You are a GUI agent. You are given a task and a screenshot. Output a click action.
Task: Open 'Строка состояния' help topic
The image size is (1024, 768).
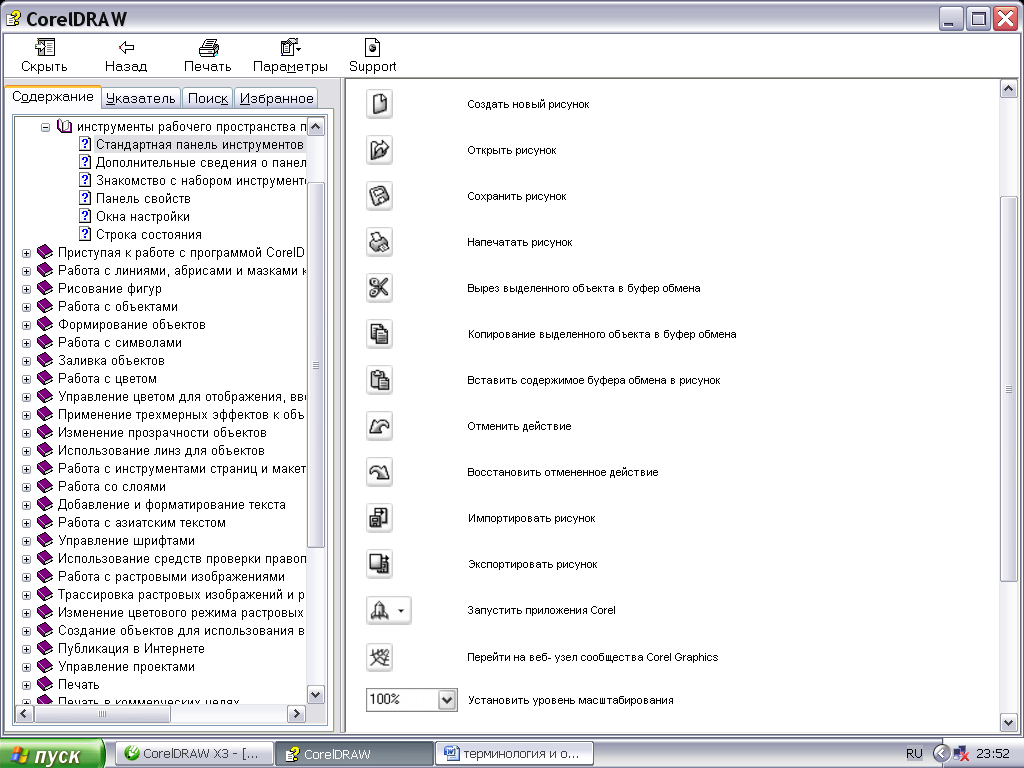tap(148, 234)
